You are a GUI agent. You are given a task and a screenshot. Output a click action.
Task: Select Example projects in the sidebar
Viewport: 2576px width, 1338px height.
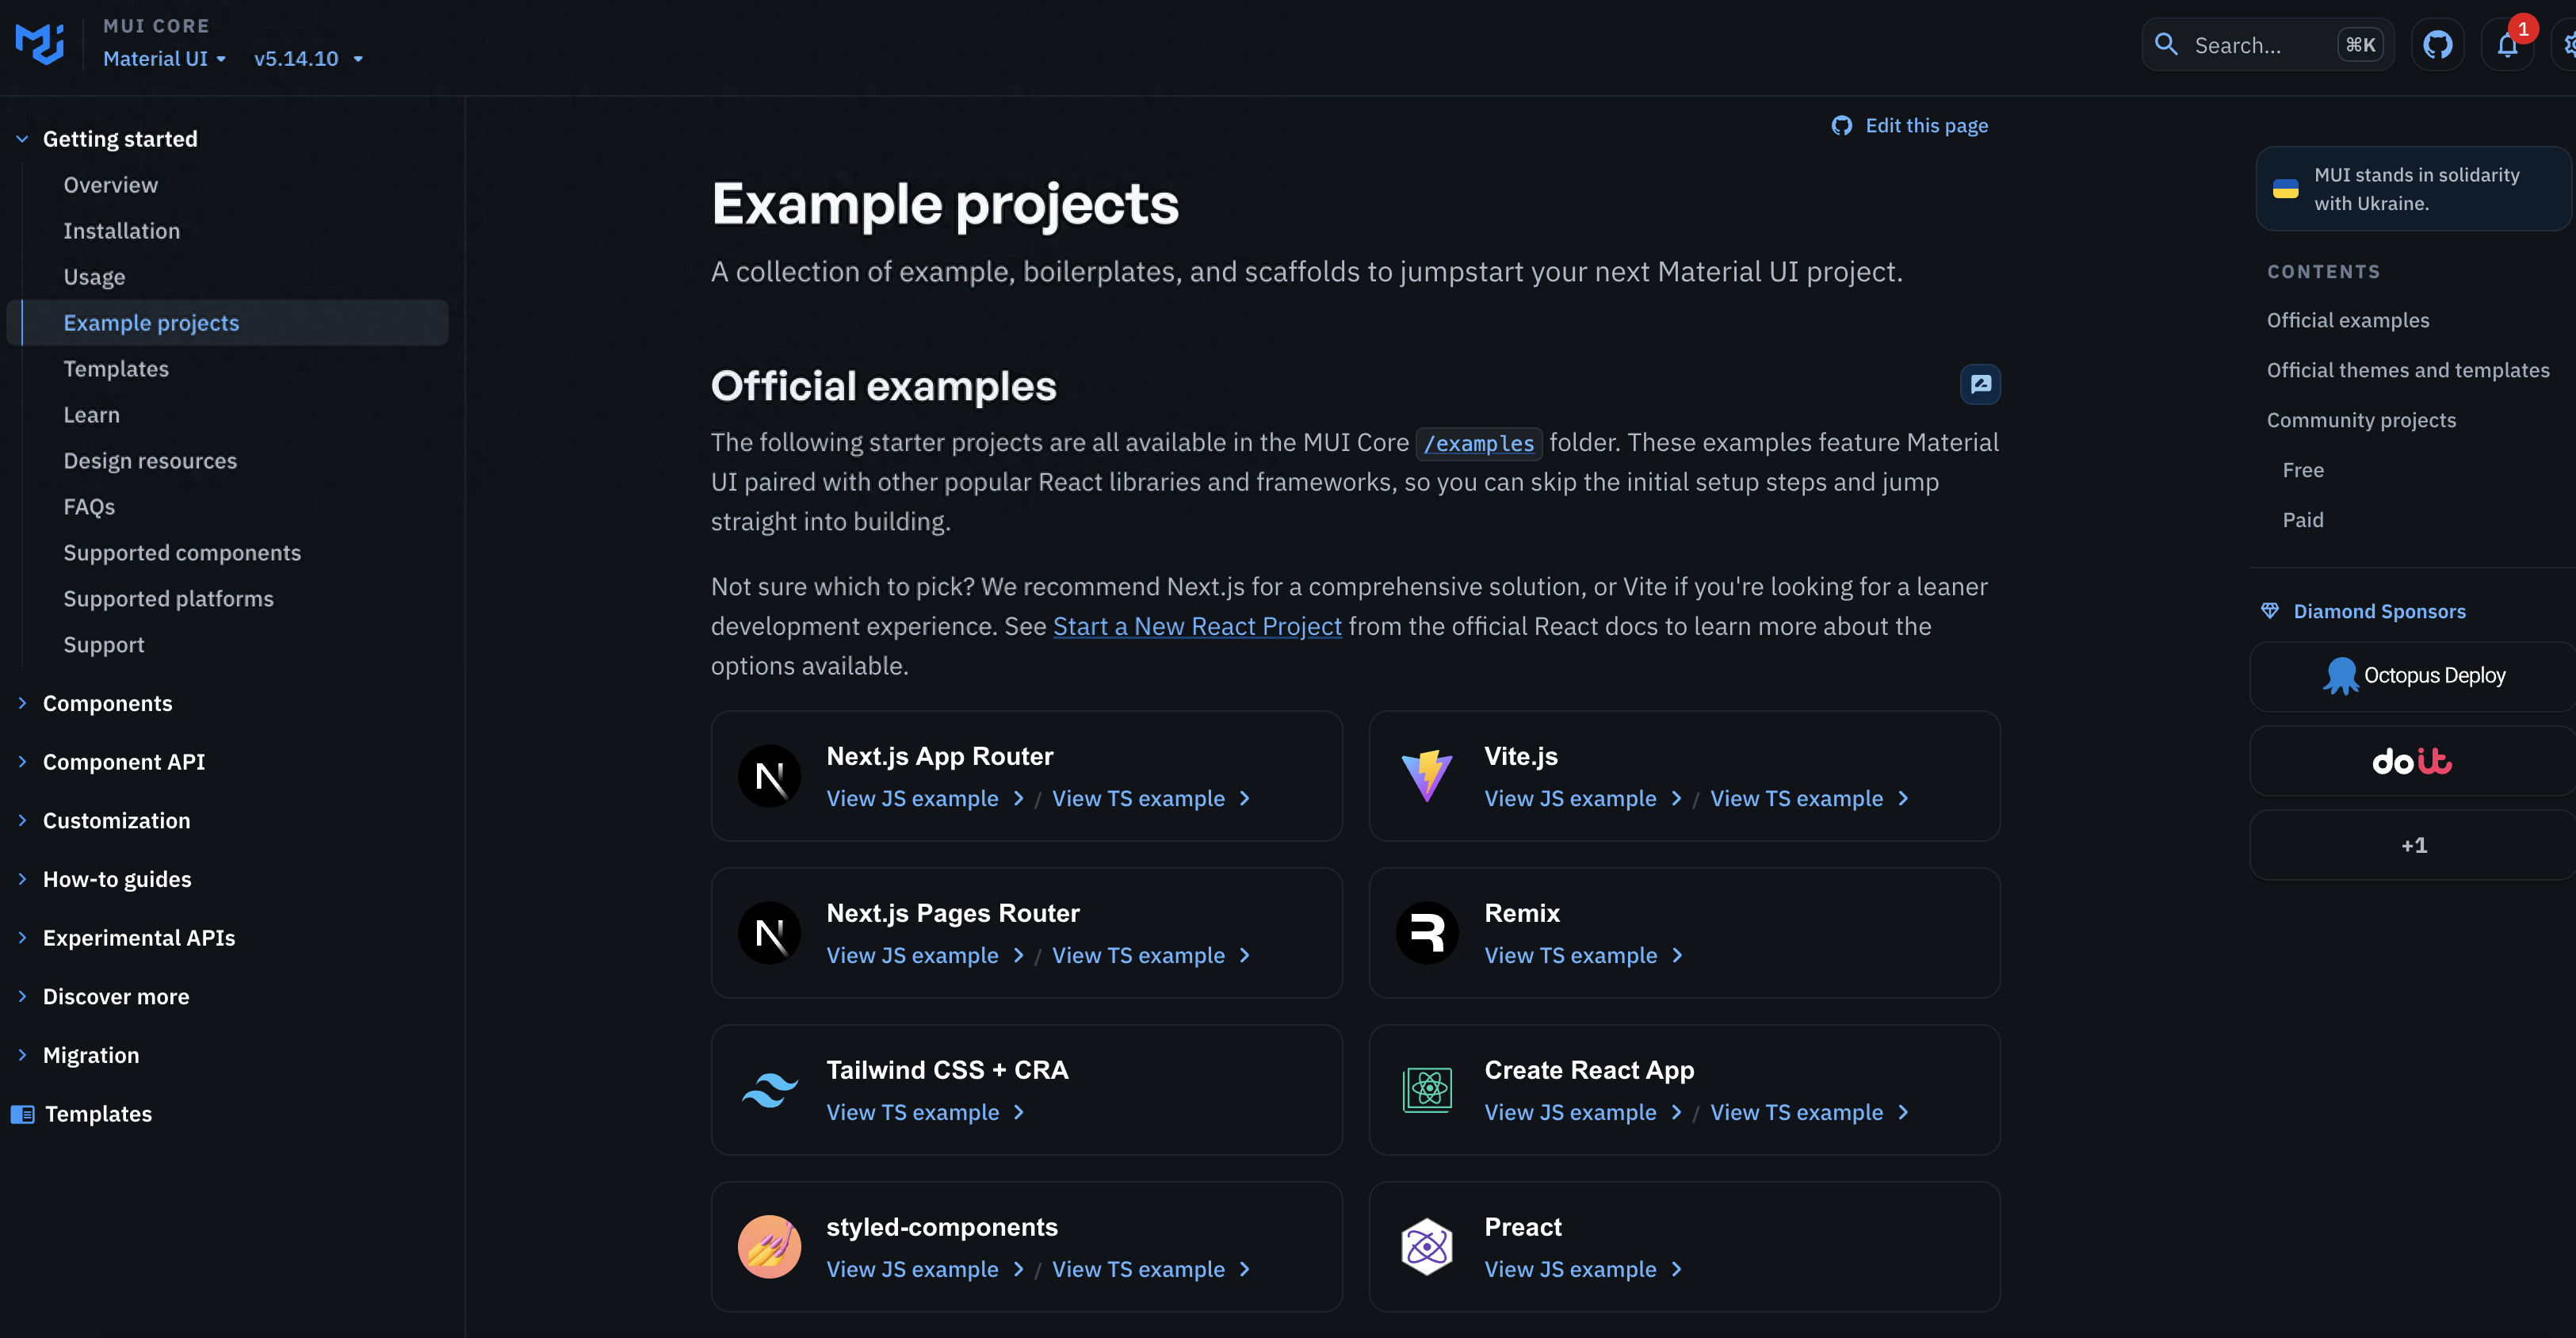coord(228,323)
